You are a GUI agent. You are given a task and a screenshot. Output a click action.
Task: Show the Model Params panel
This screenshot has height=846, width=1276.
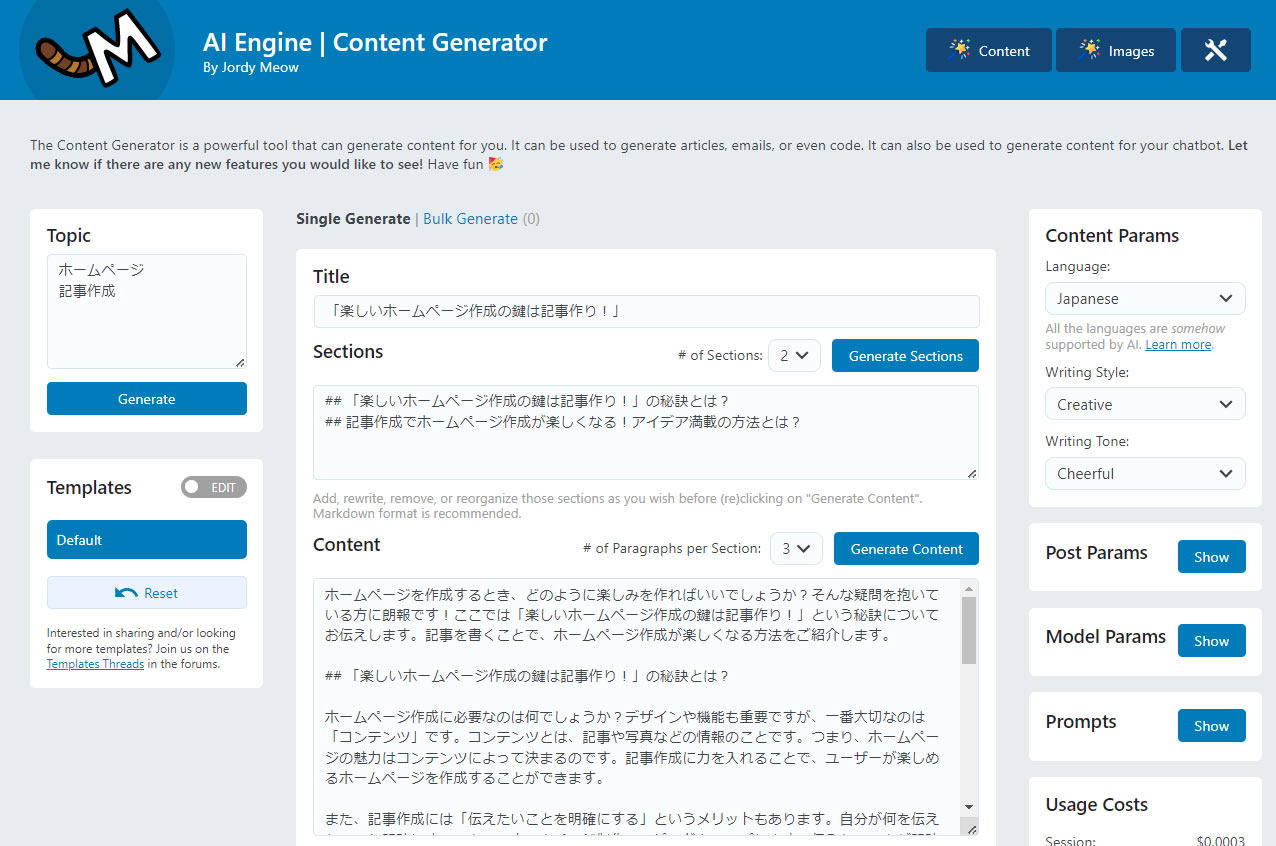[1211, 640]
